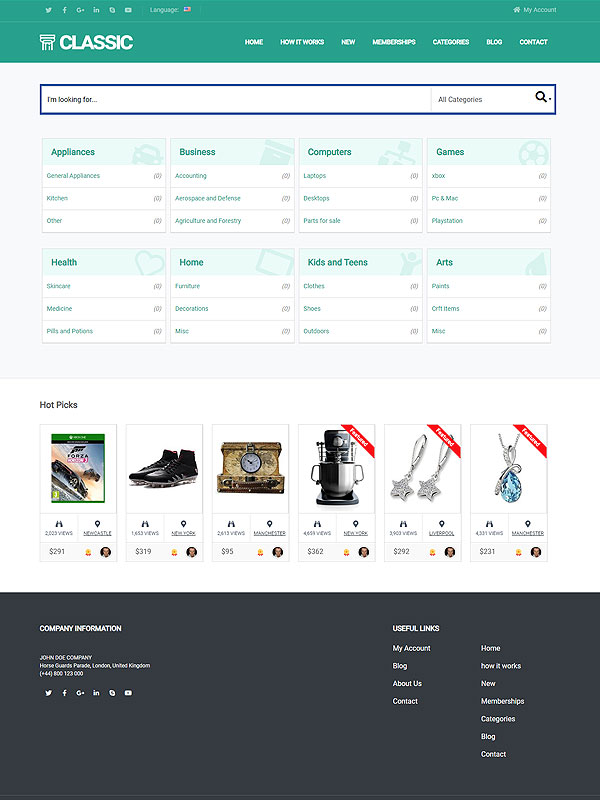Open Twitter link in top header bar

pos(48,10)
